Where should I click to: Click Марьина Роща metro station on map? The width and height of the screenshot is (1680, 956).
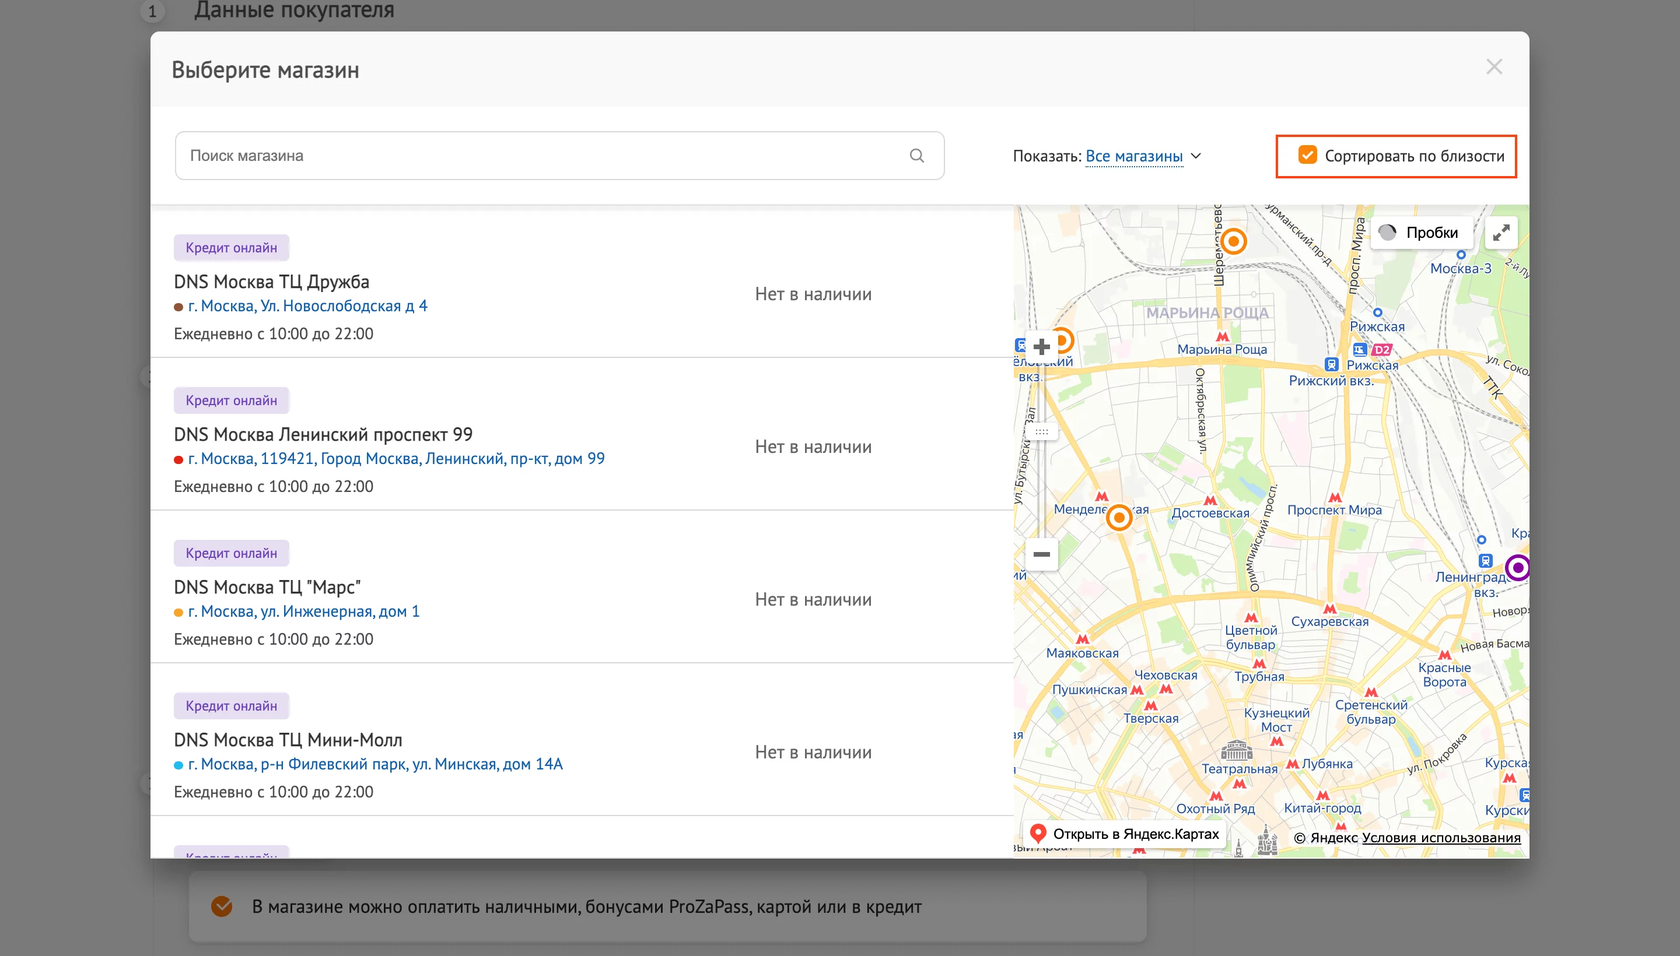tap(1222, 344)
